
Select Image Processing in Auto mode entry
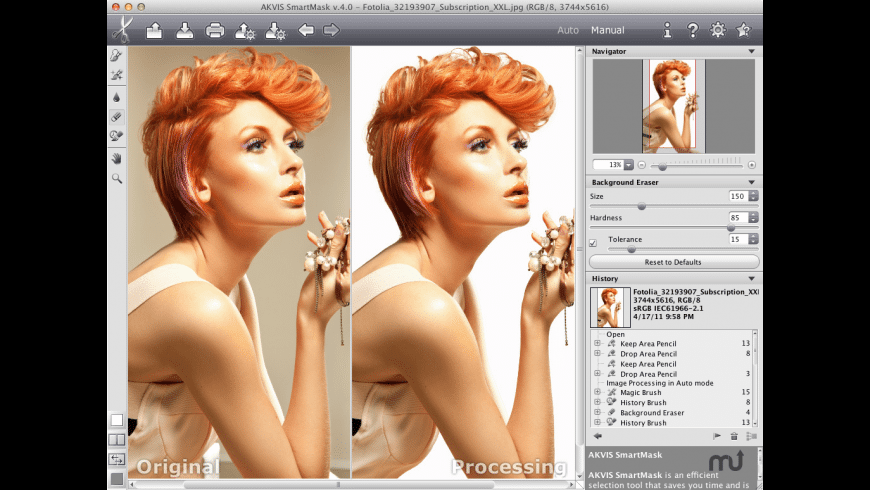point(660,383)
